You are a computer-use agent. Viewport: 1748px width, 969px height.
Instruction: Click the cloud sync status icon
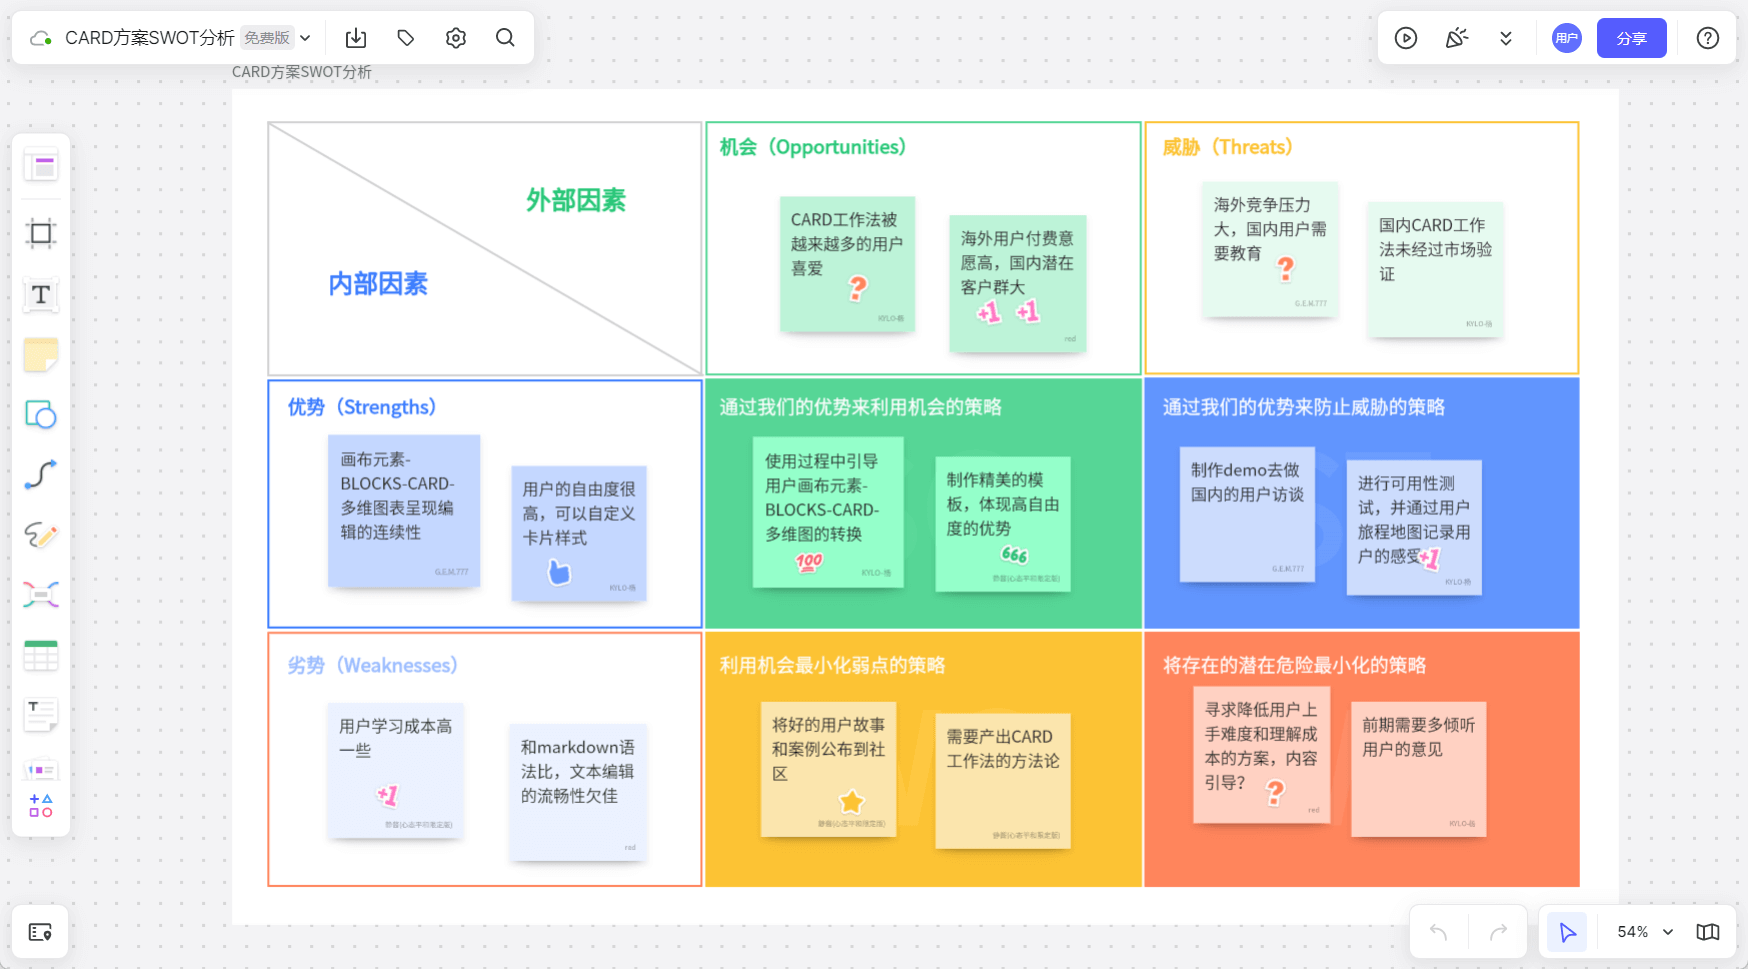point(41,38)
